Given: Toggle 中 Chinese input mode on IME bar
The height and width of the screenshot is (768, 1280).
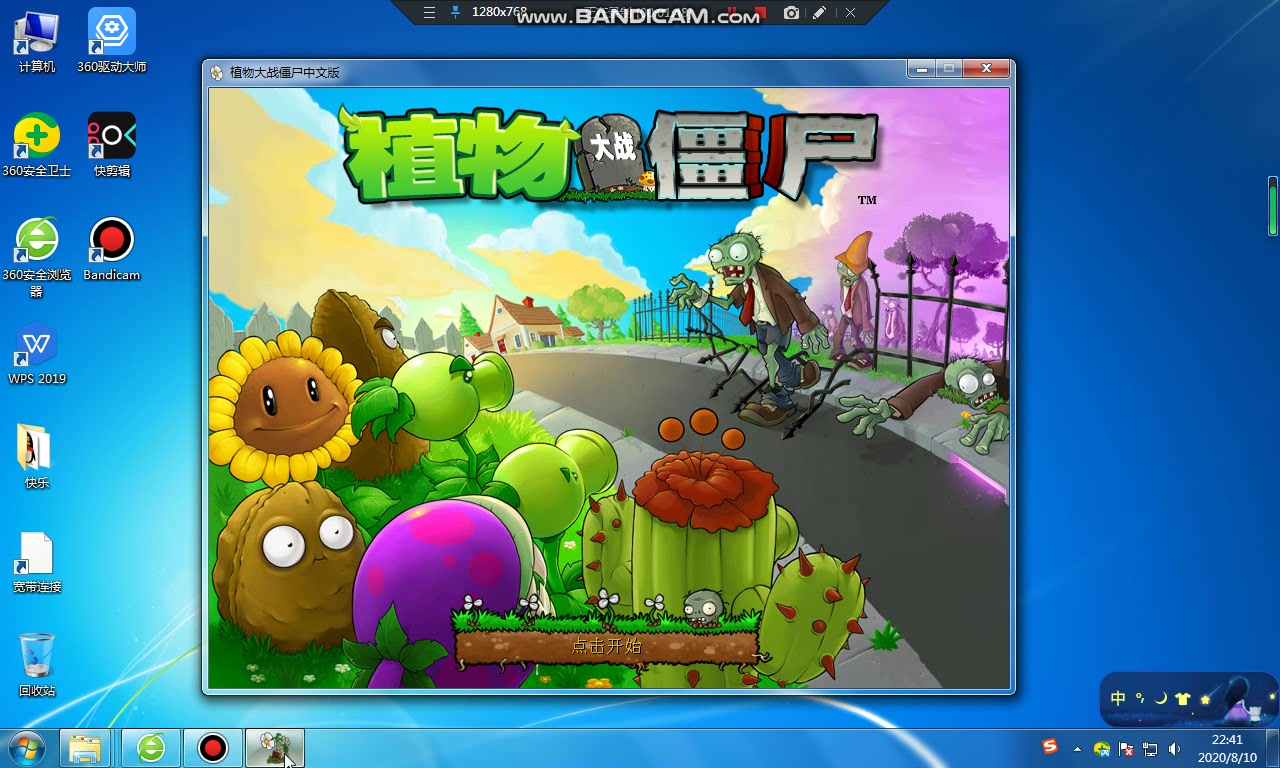Looking at the screenshot, I should coord(1118,699).
